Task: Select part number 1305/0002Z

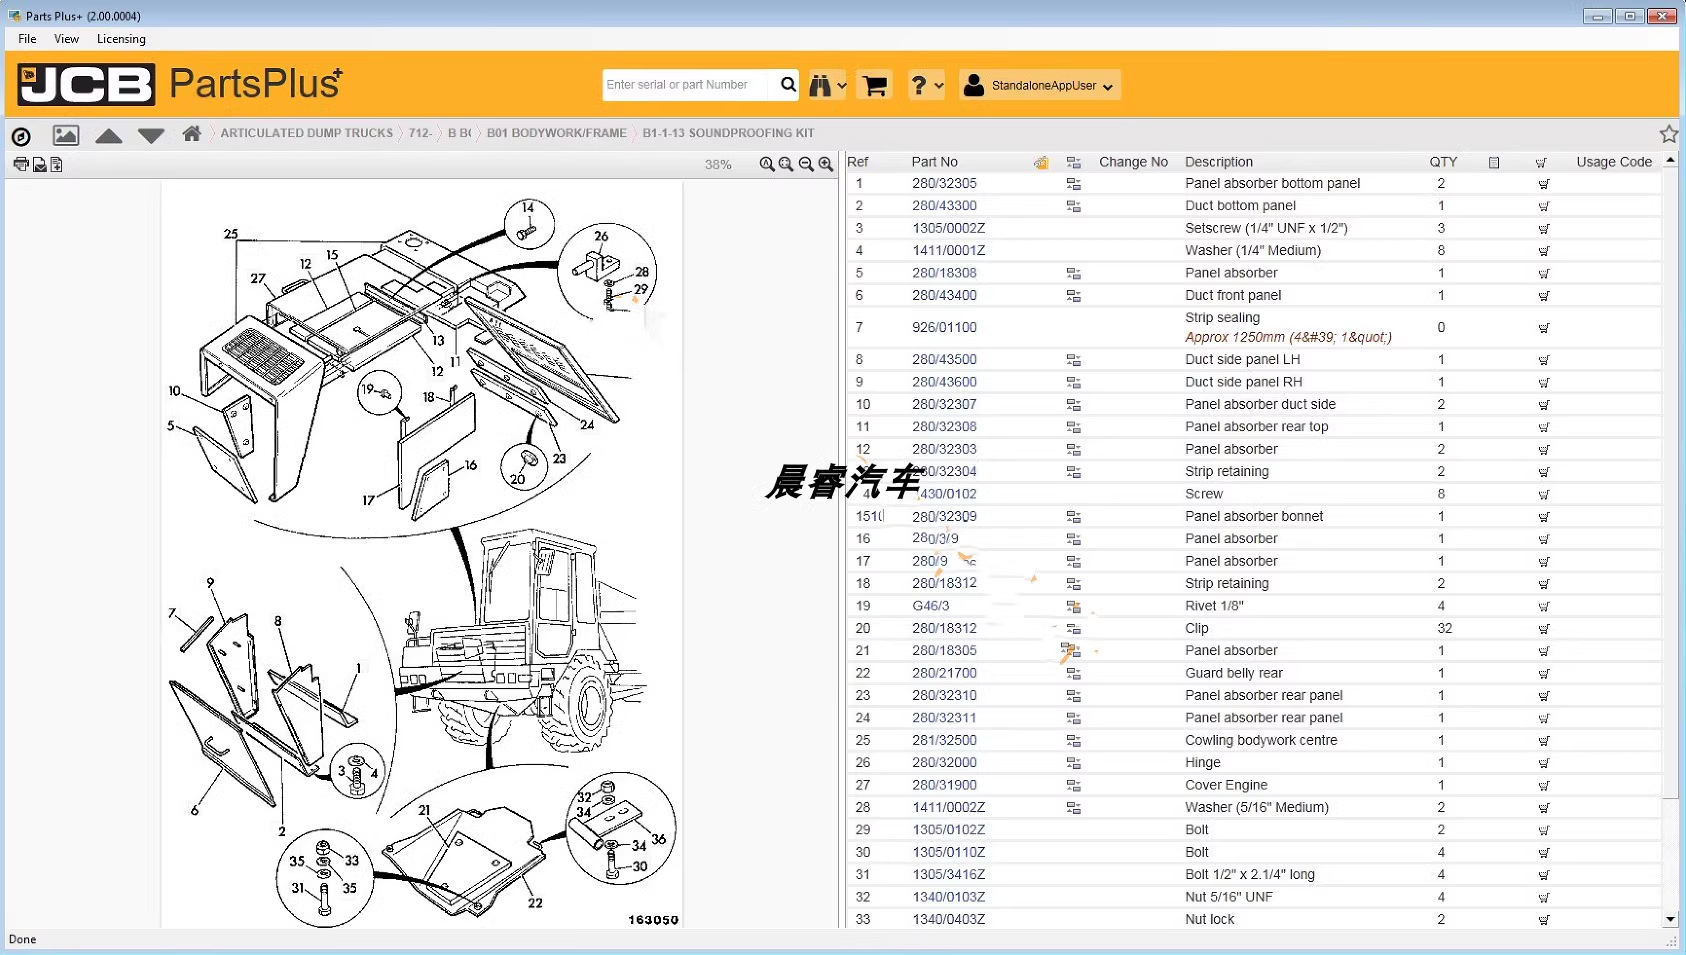Action: tap(948, 229)
